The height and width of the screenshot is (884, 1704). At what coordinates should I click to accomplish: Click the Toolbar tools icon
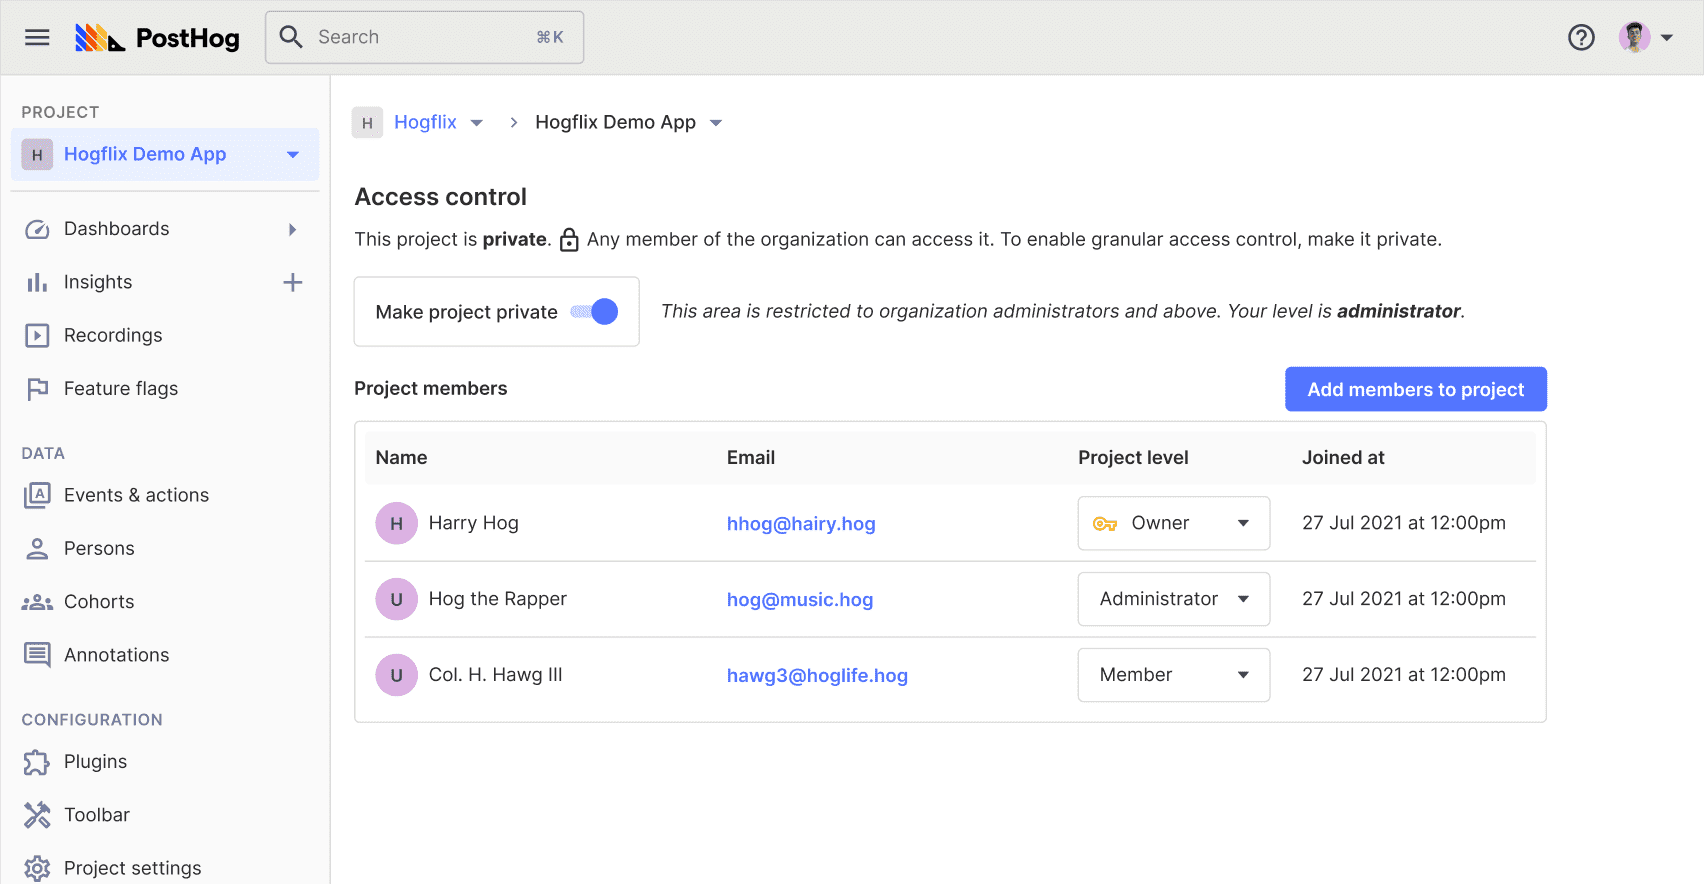[37, 815]
